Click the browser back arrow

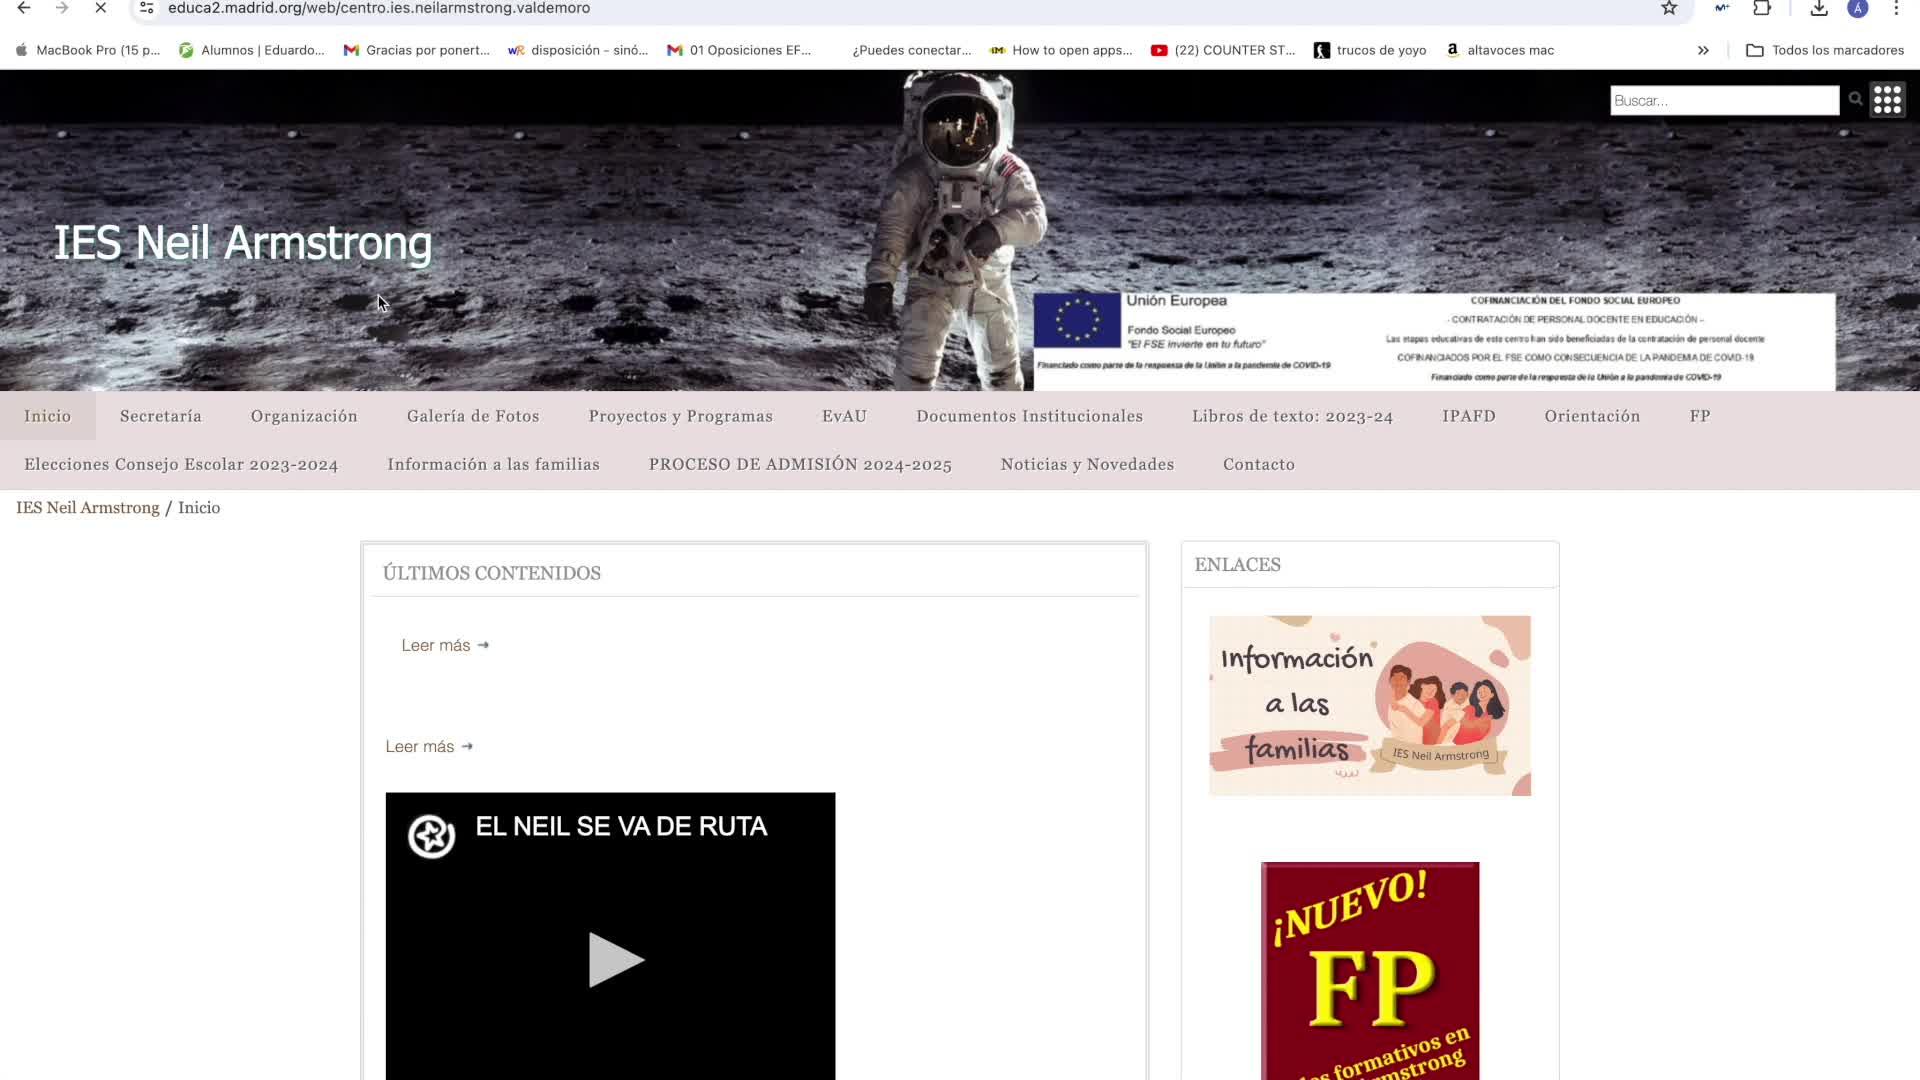click(24, 8)
